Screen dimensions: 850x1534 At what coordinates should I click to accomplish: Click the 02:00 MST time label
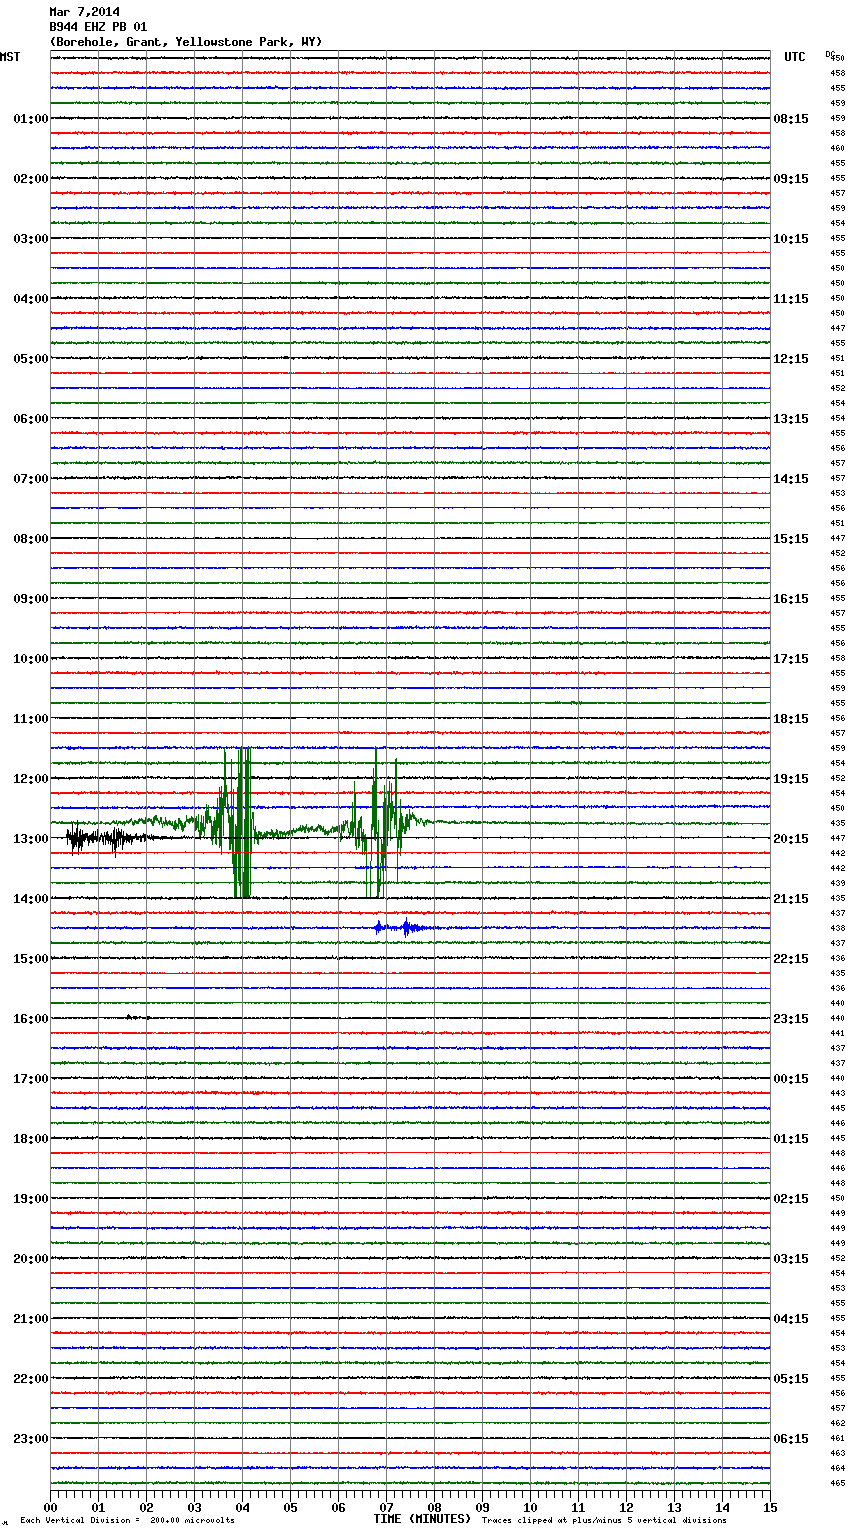tap(30, 179)
